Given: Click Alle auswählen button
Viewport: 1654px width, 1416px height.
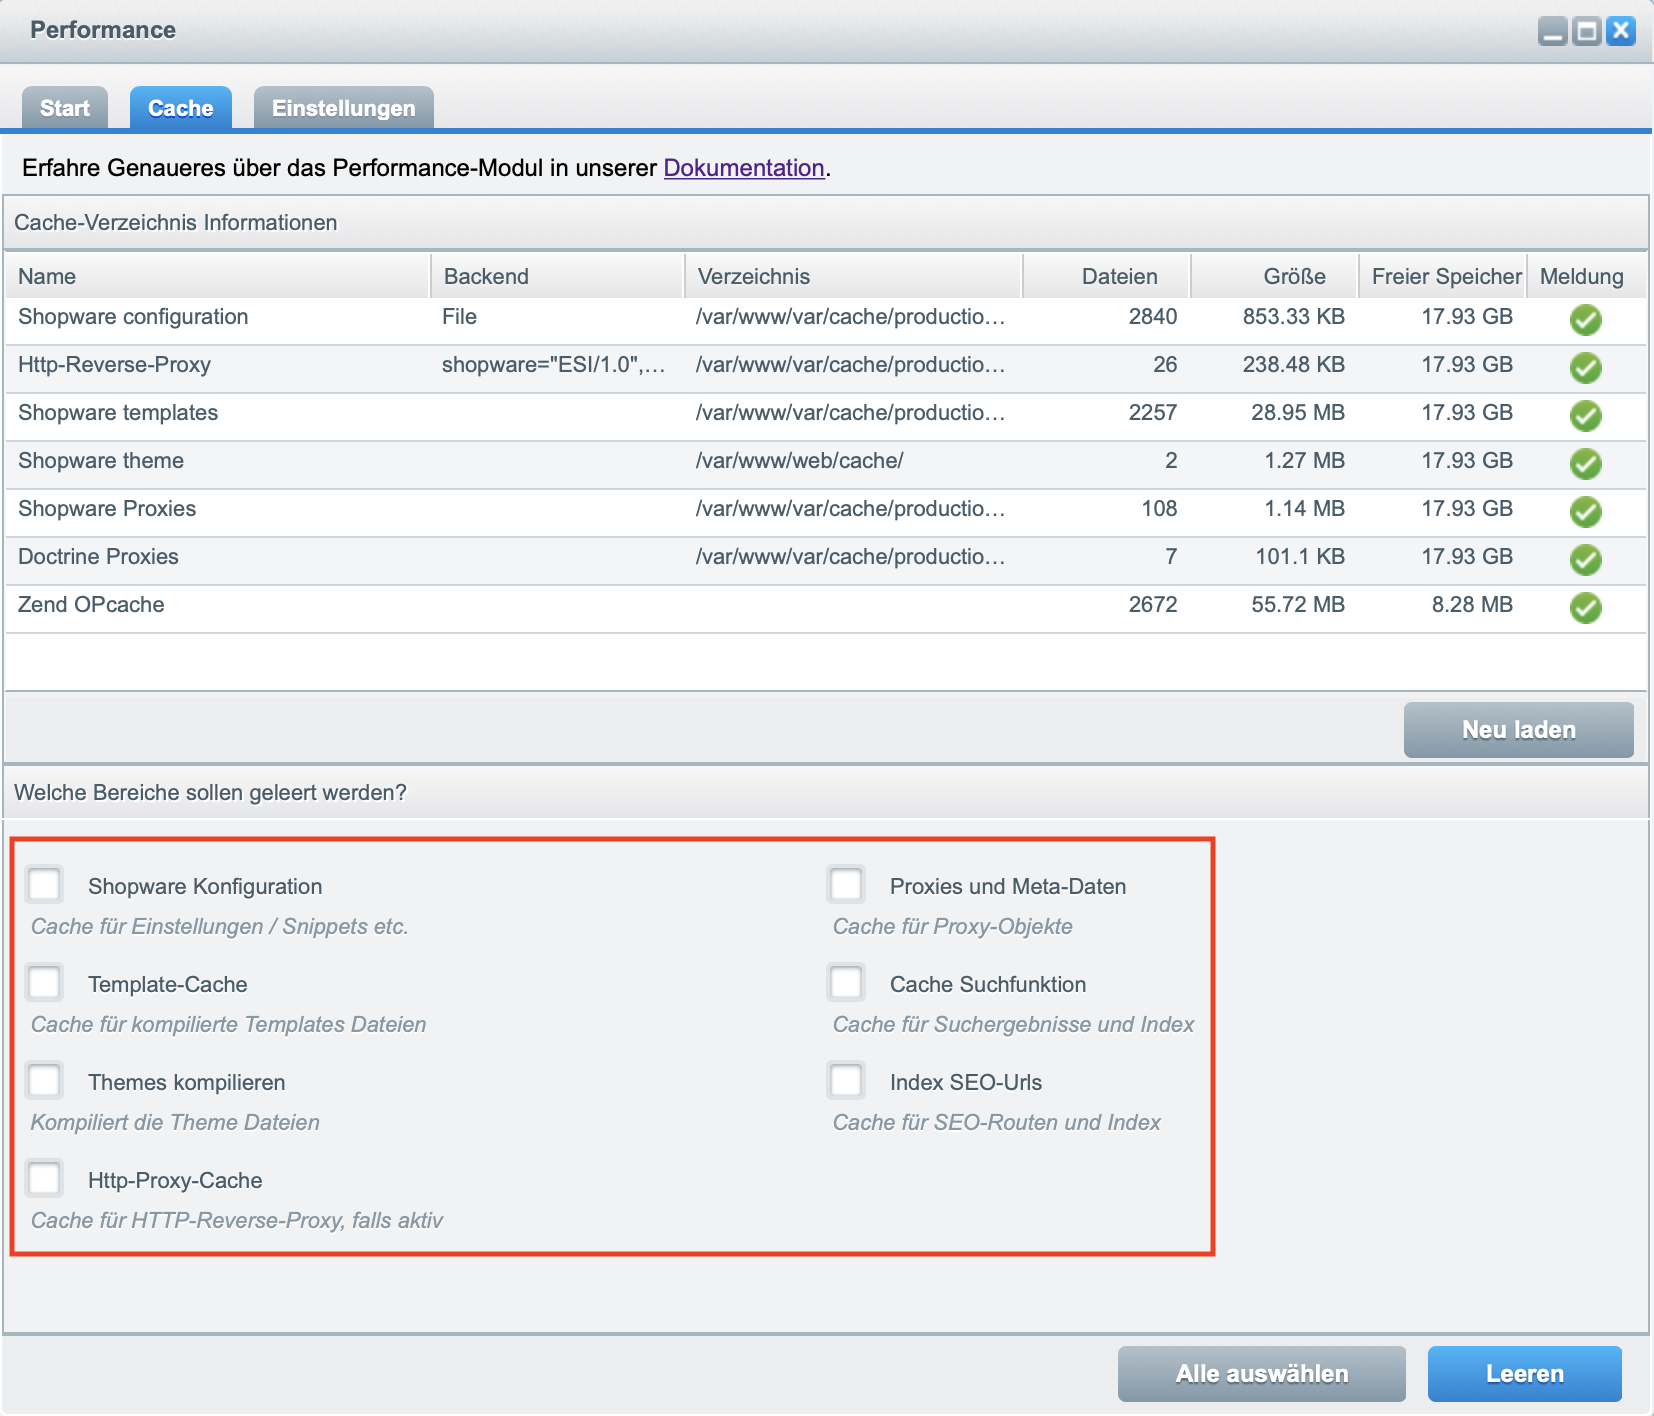Looking at the screenshot, I should coord(1262,1374).
